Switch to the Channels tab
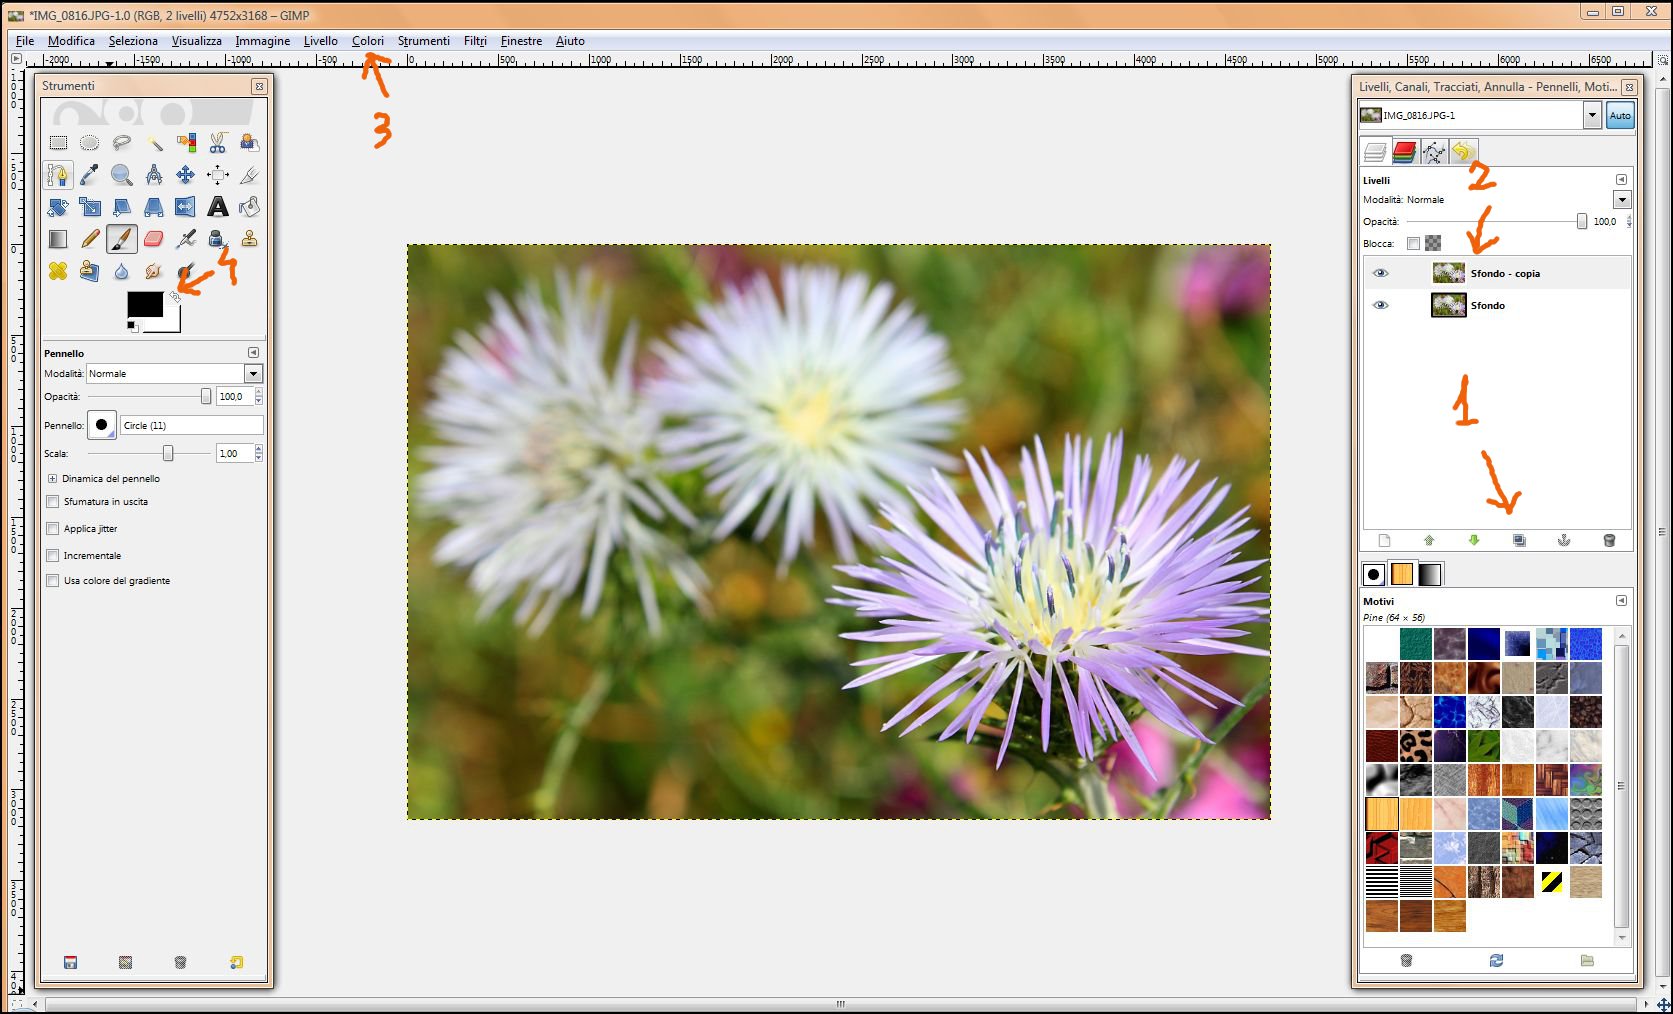The width and height of the screenshot is (1673, 1014). [x=1404, y=152]
